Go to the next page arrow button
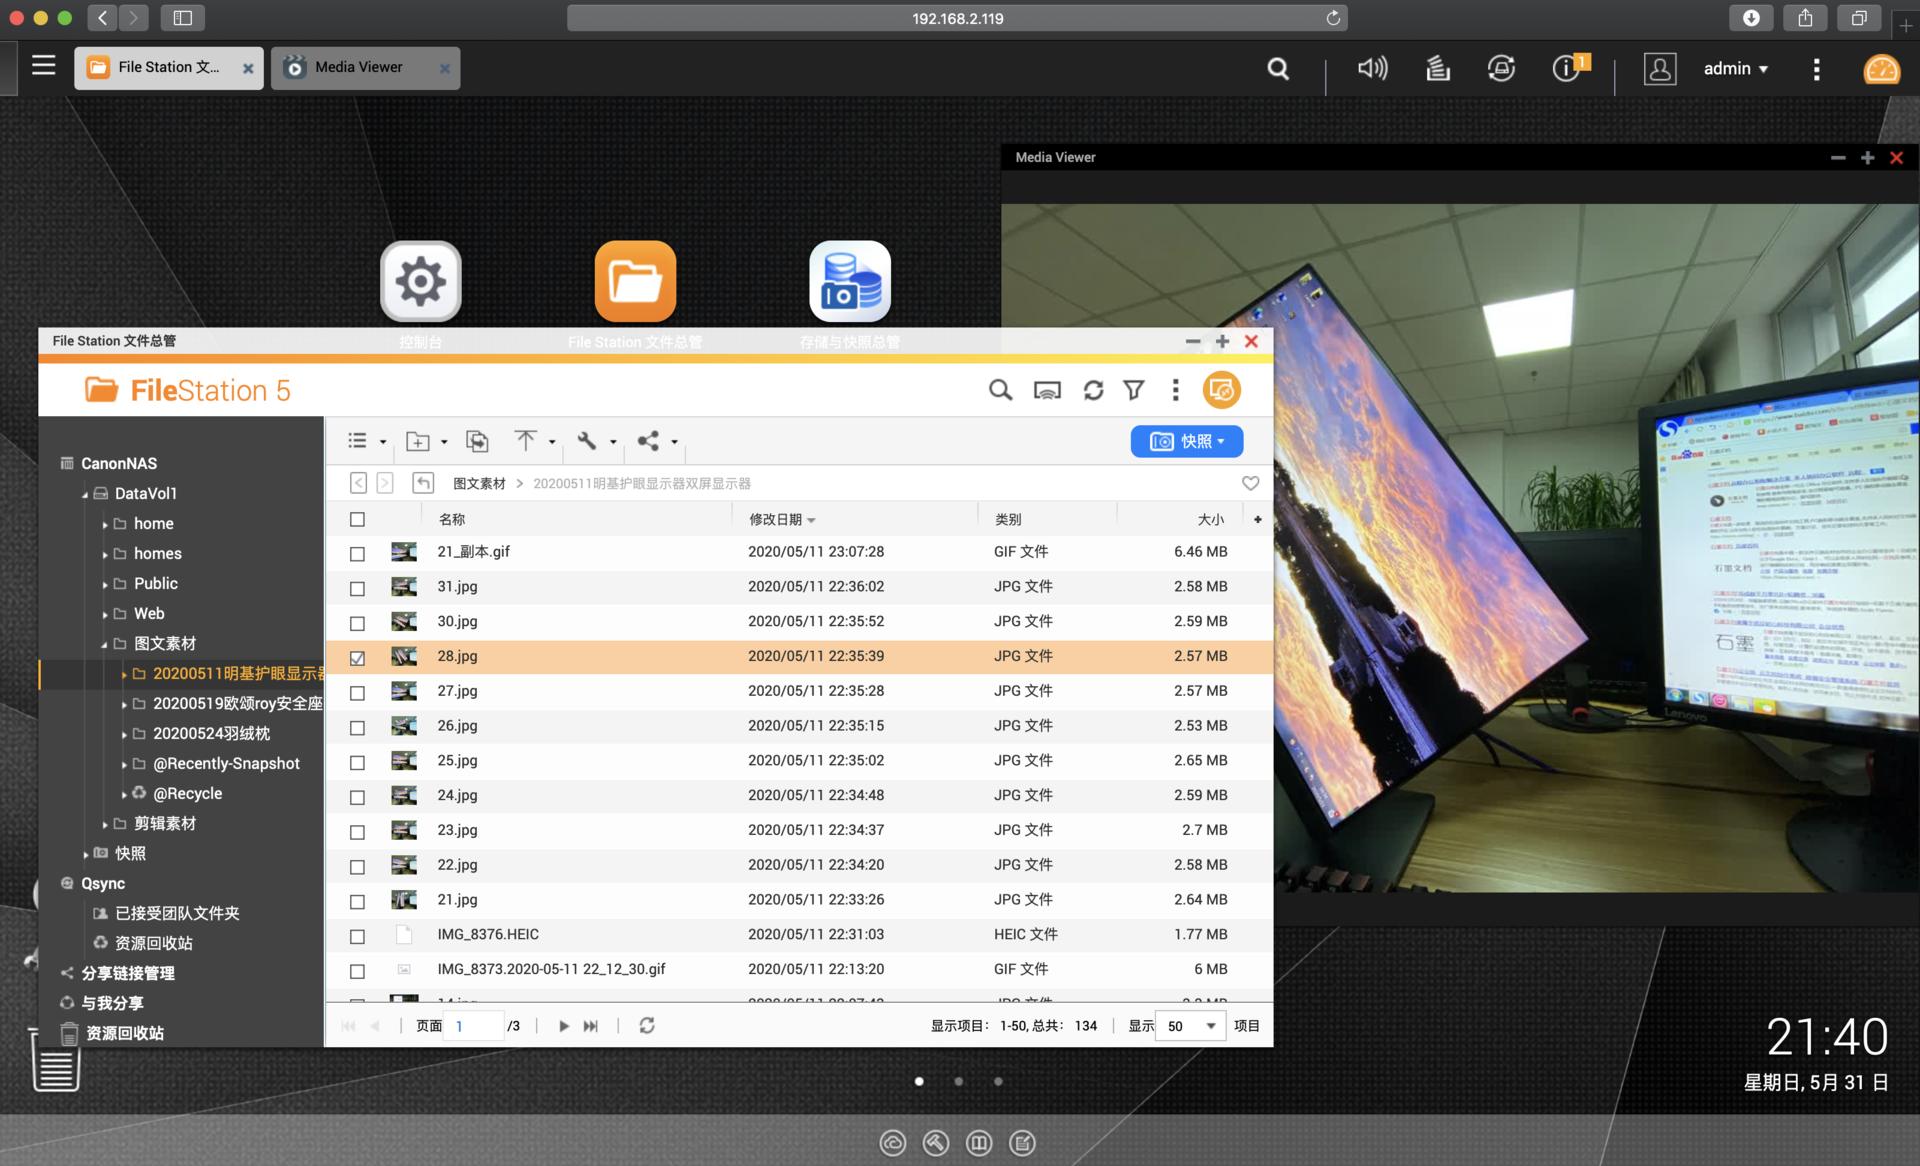The width and height of the screenshot is (1920, 1166). tap(563, 1026)
